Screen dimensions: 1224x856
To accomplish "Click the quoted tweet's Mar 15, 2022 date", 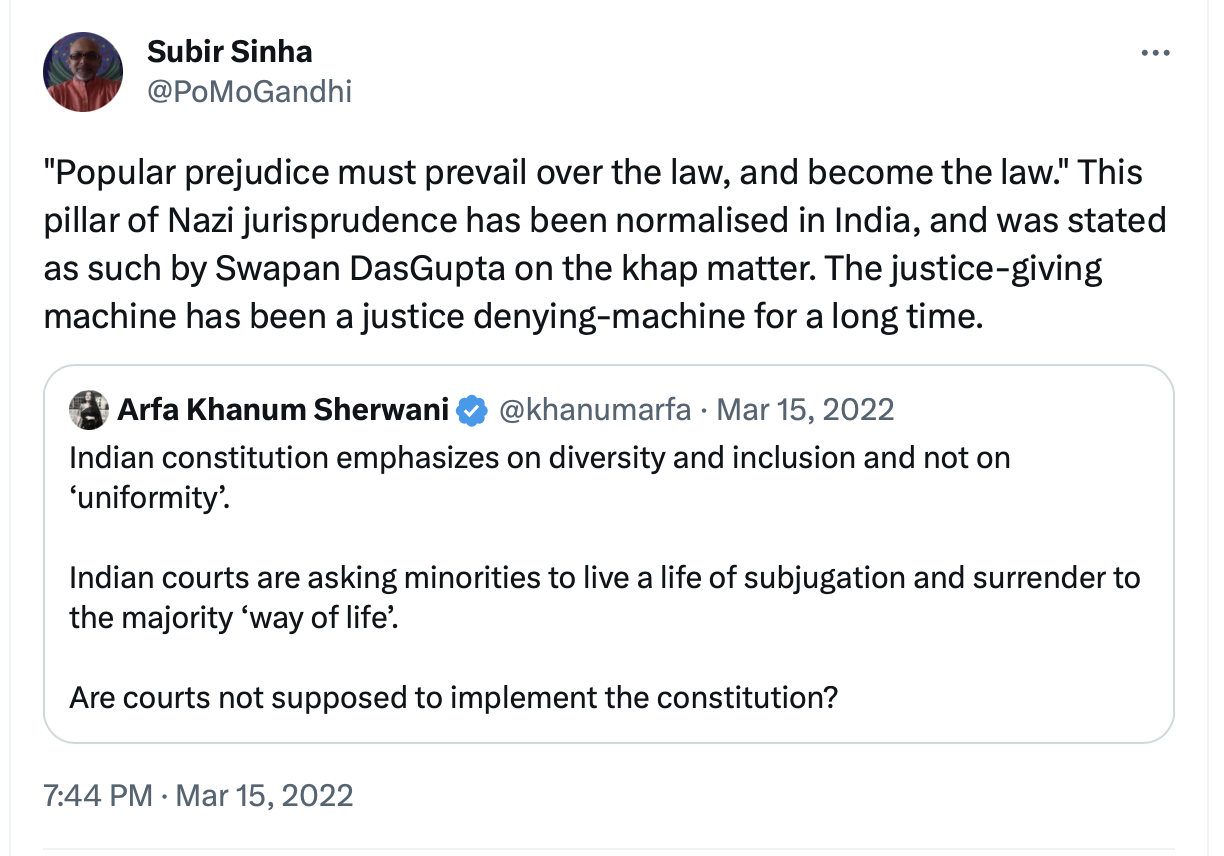I will pos(806,409).
